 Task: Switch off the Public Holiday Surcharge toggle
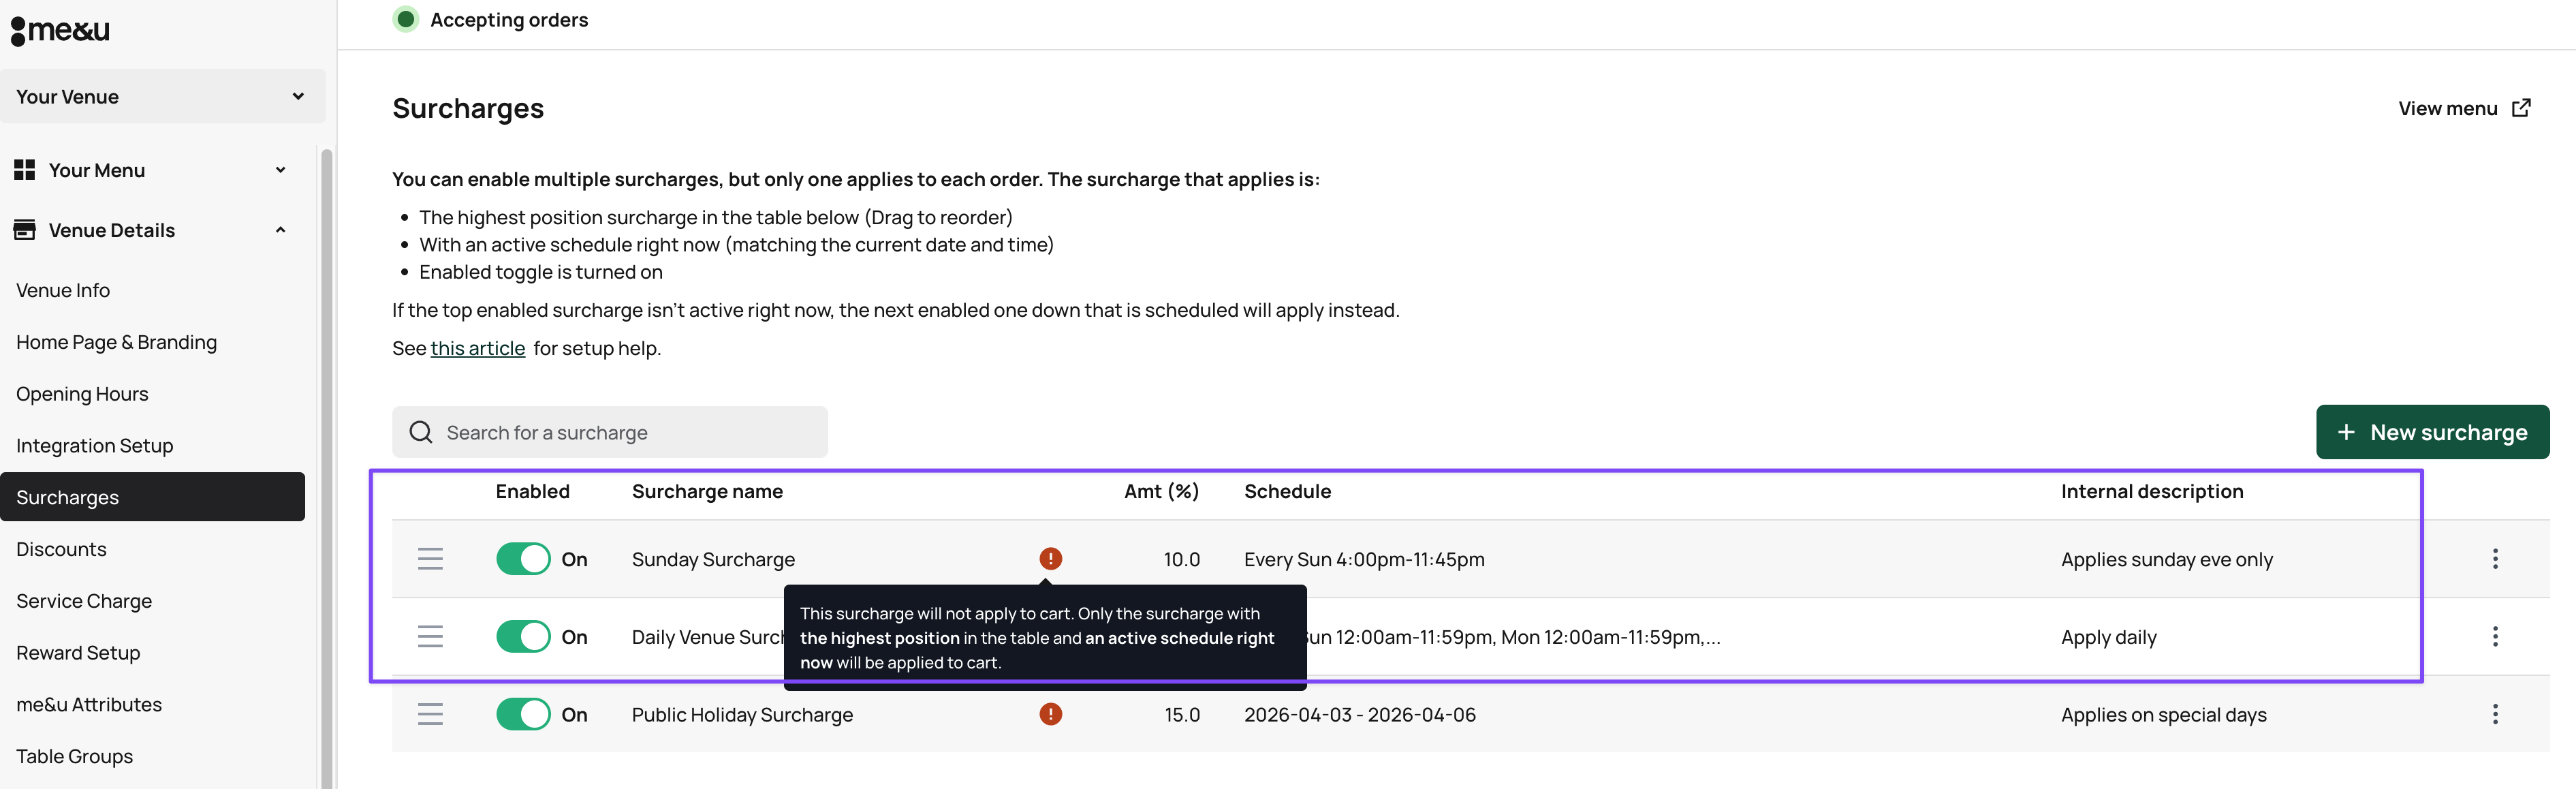point(523,714)
